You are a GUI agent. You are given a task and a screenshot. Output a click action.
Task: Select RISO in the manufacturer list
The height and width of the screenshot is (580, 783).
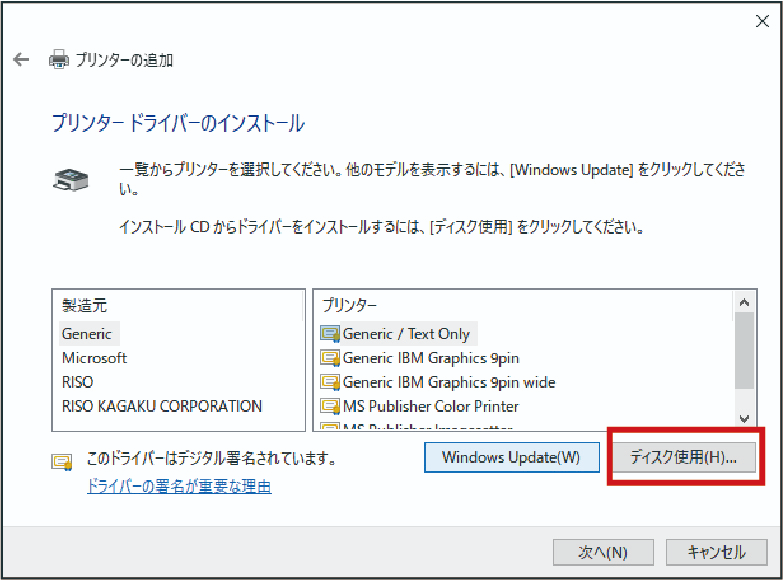click(77, 382)
